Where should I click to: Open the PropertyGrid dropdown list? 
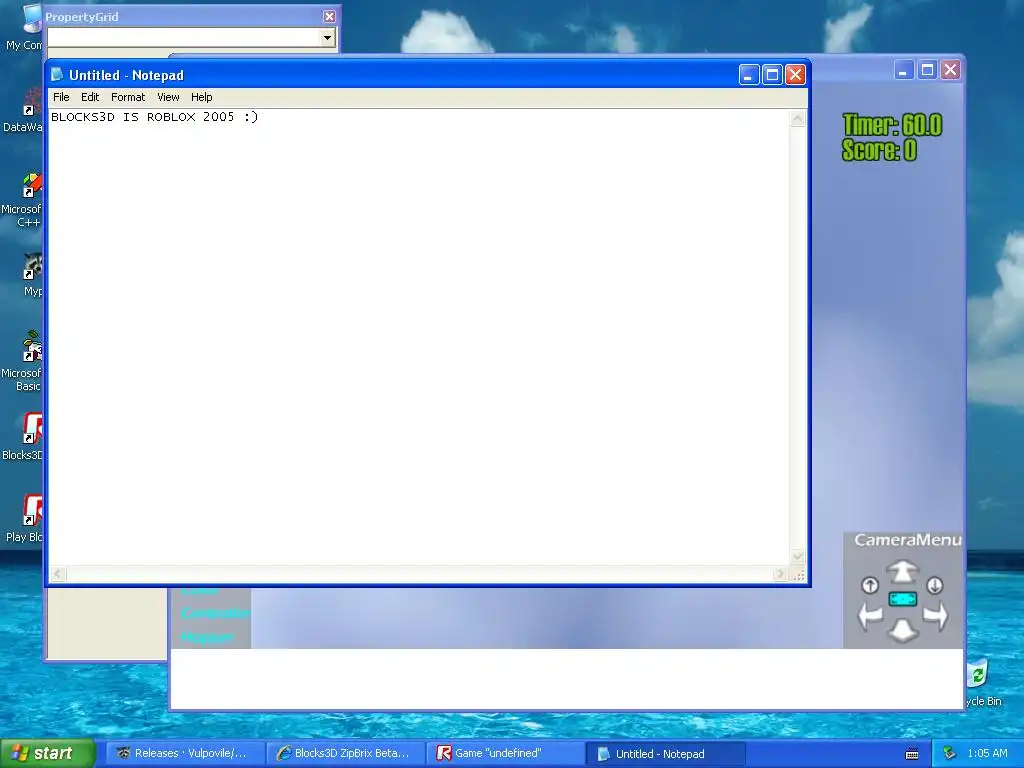pos(327,38)
